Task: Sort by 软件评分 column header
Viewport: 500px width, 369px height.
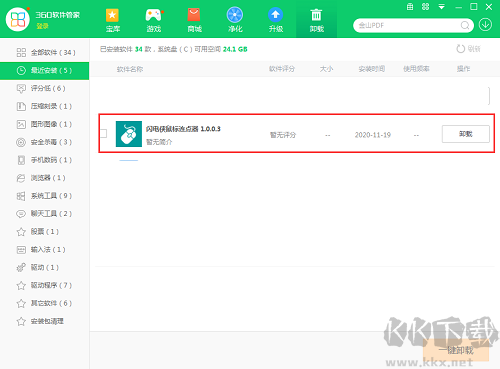Action: tap(282, 69)
